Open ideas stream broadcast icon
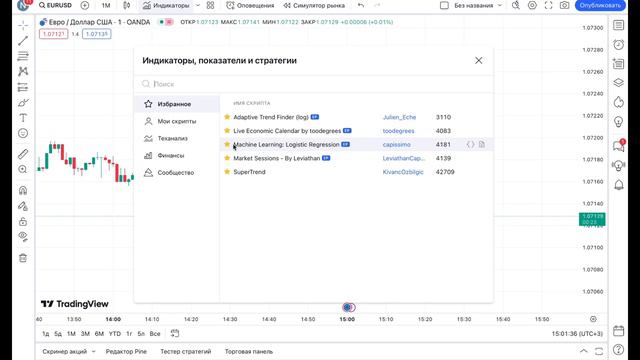This screenshot has width=640, height=360. (x=618, y=165)
